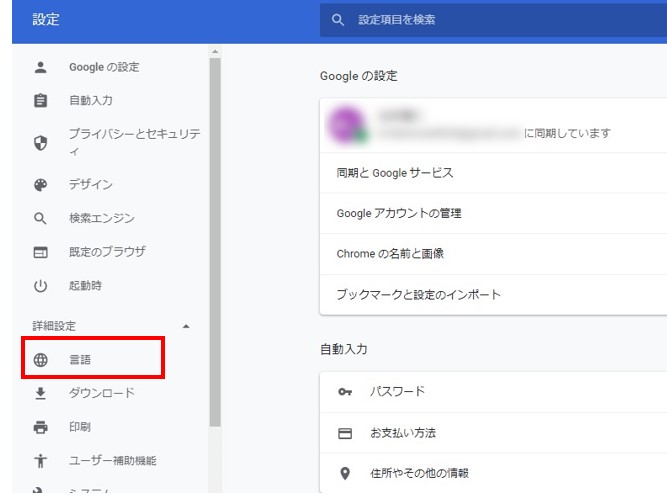Open 住所やその他の情報 row

[x=493, y=473]
